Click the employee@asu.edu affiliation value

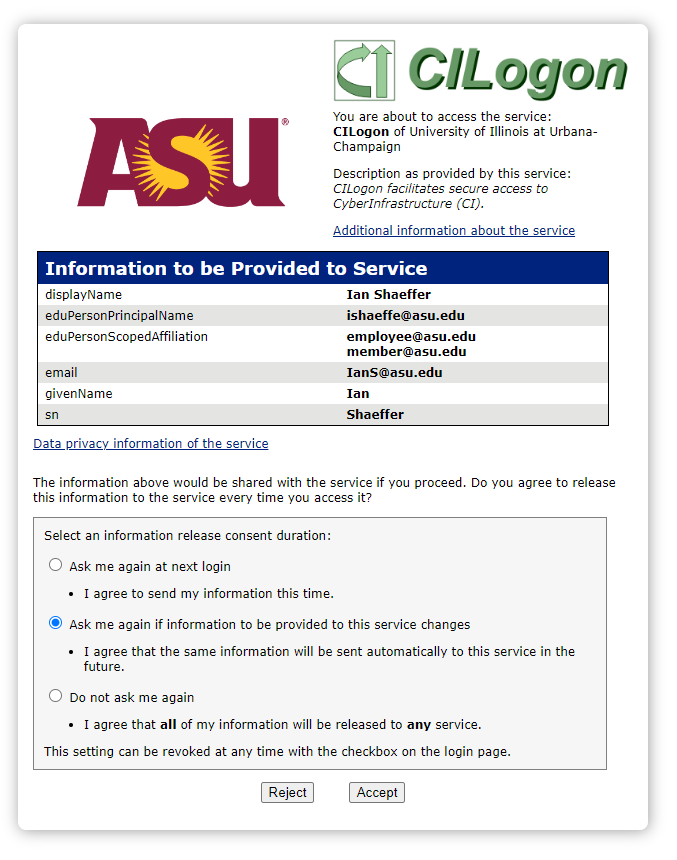[x=411, y=337]
